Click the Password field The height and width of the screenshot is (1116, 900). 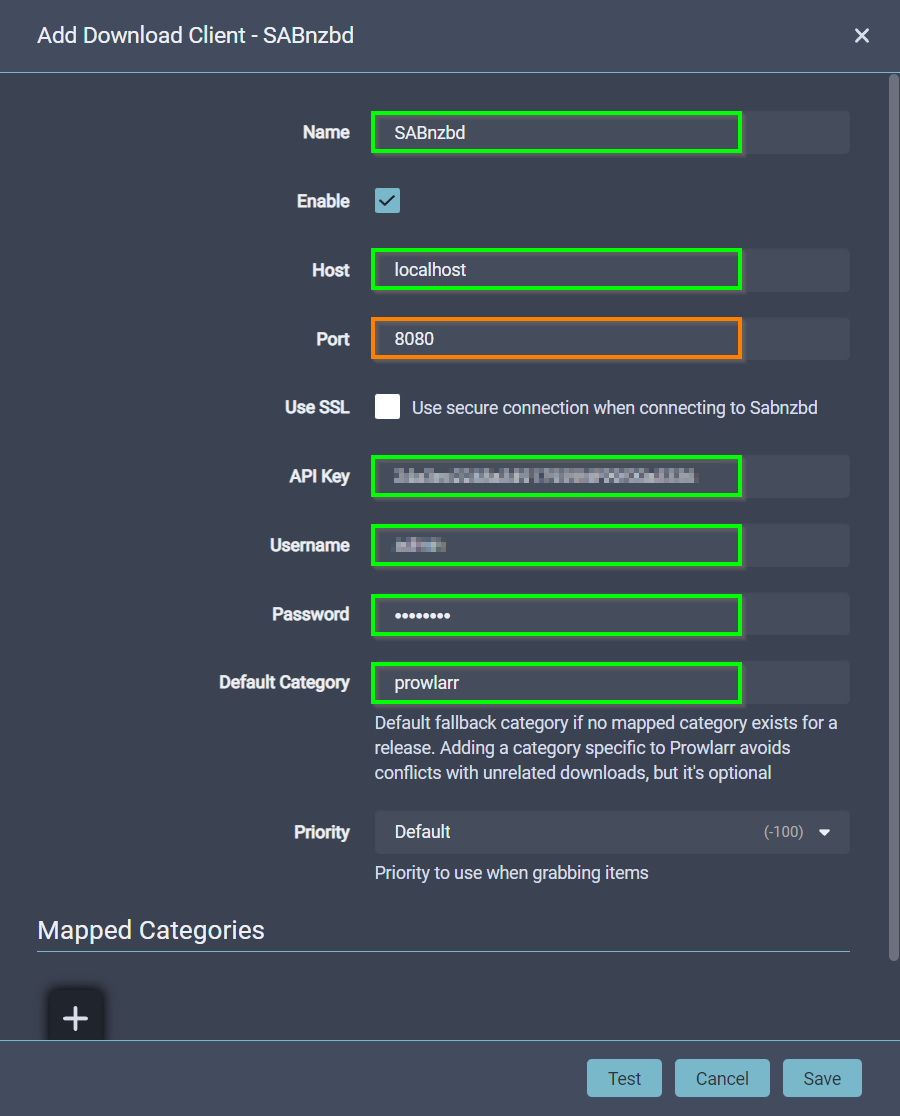[x=556, y=614]
